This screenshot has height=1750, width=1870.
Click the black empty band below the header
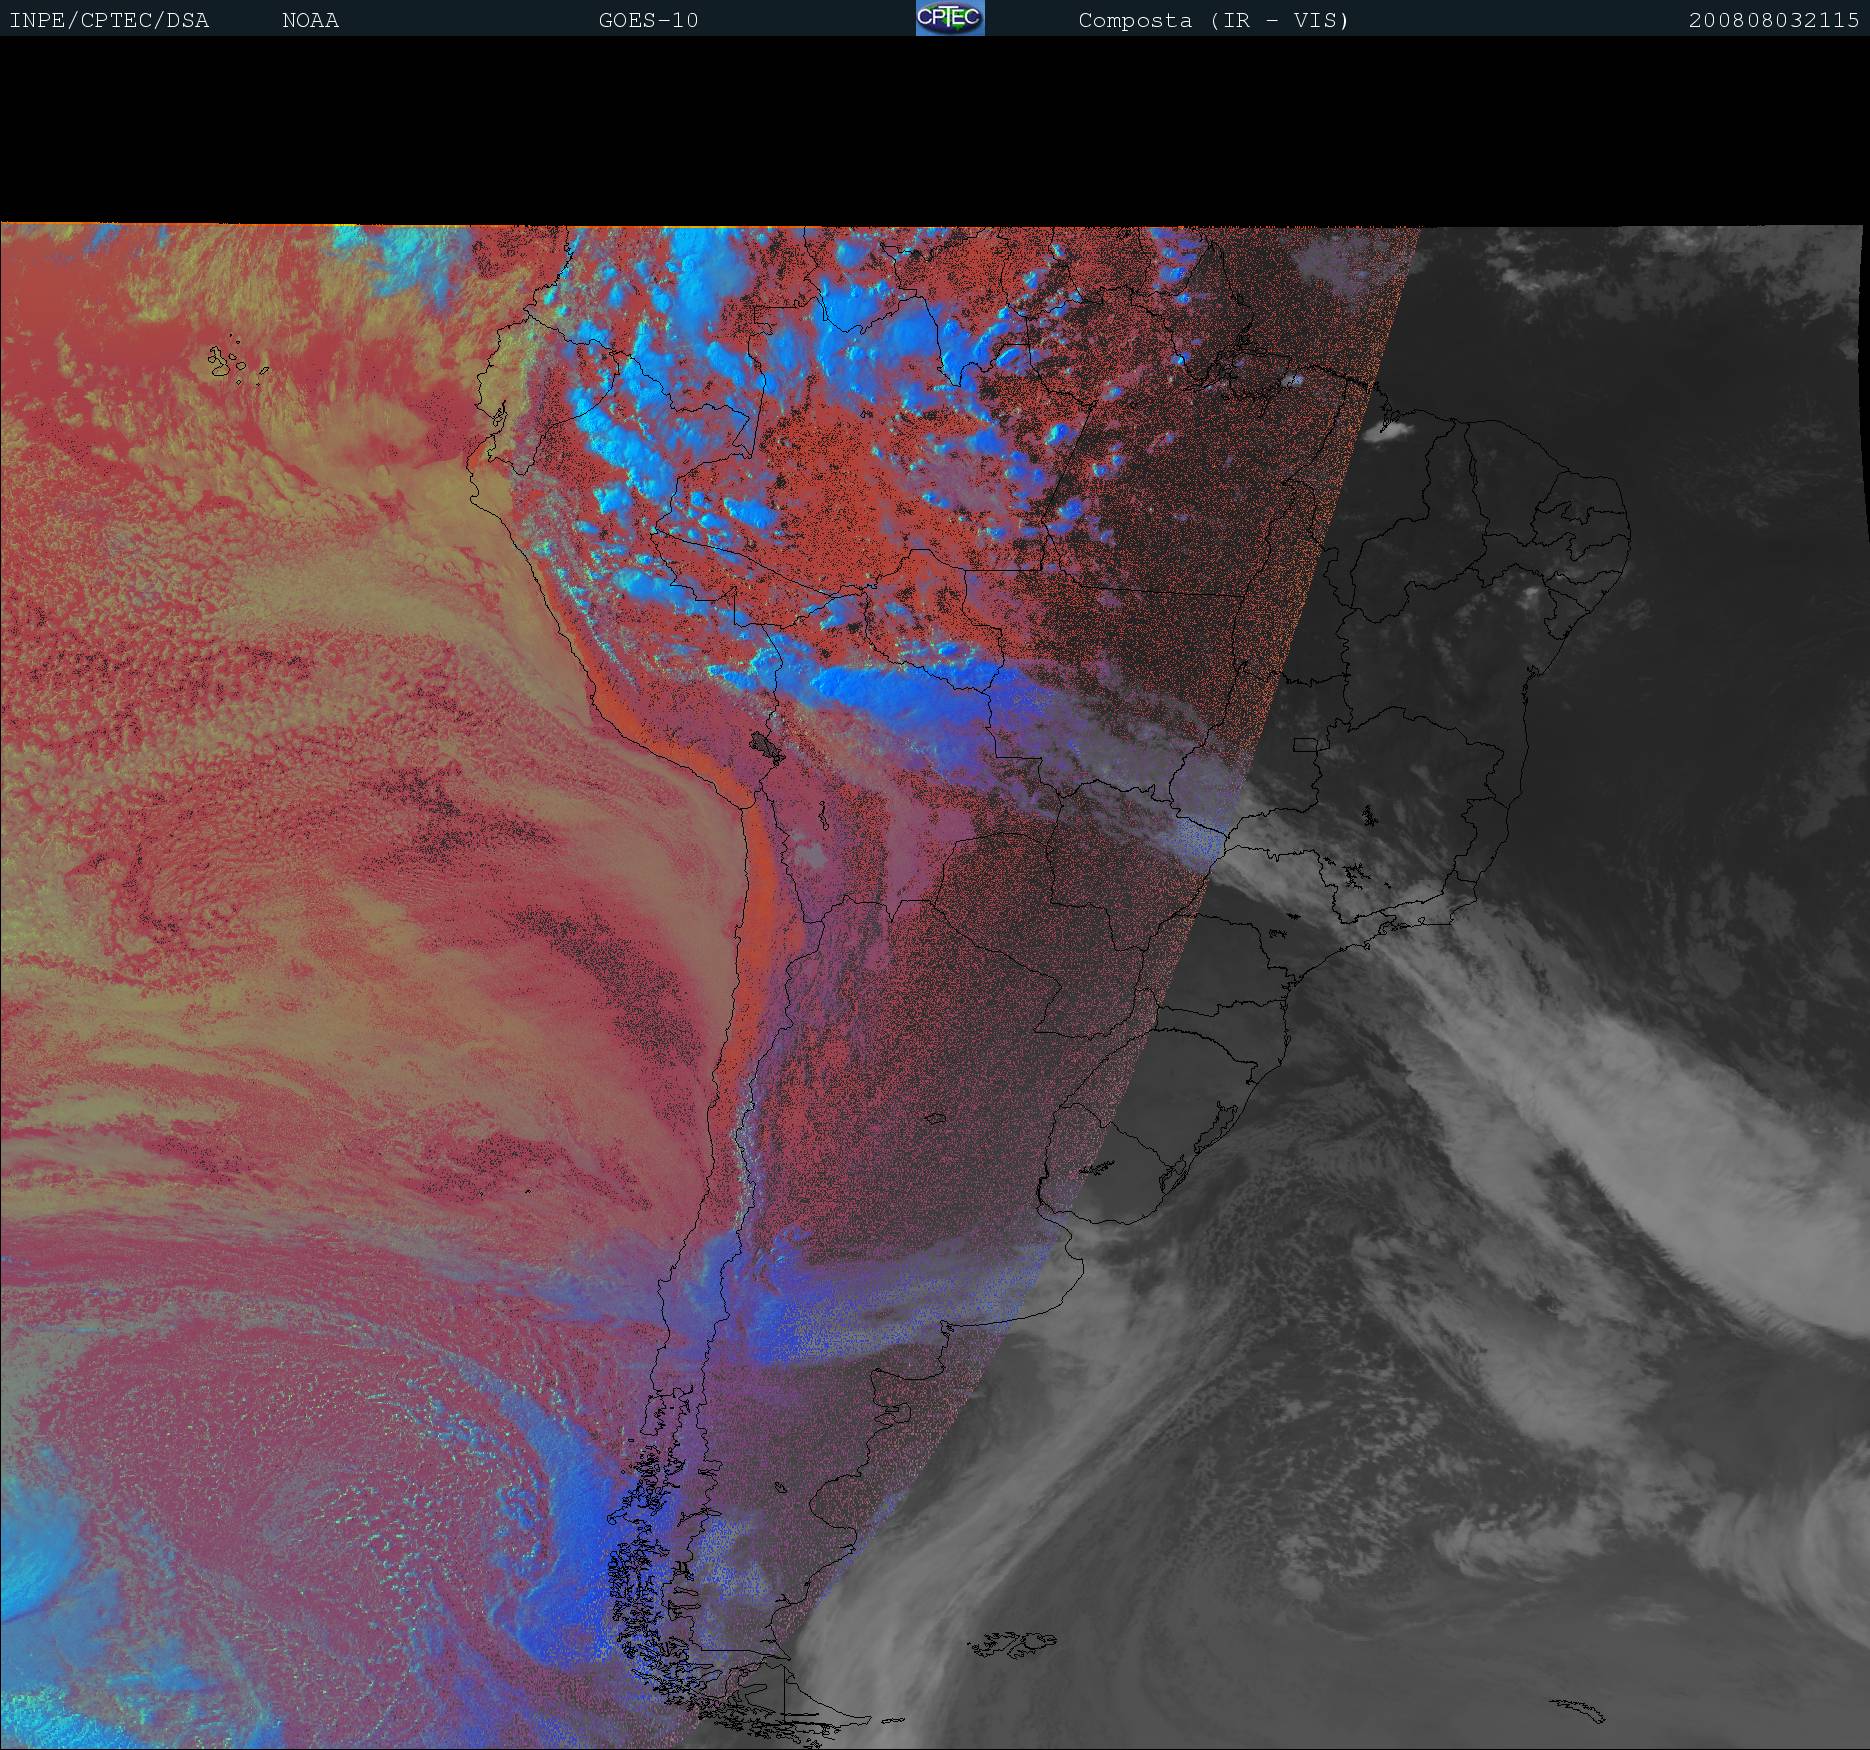pyautogui.click(x=935, y=130)
